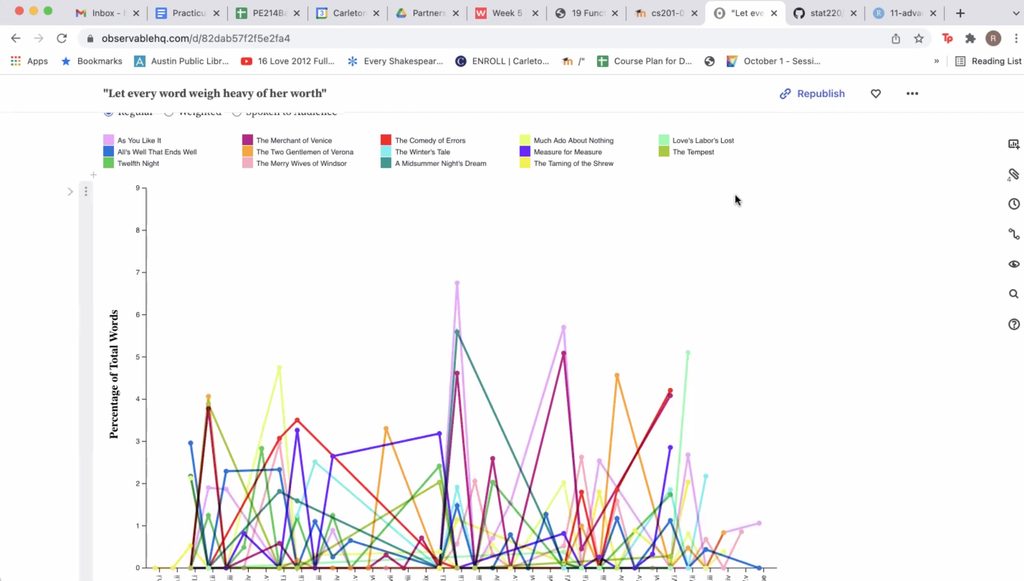The height and width of the screenshot is (581, 1024).
Task: Open the October 1 - Sessi... bookmark
Action: click(773, 61)
